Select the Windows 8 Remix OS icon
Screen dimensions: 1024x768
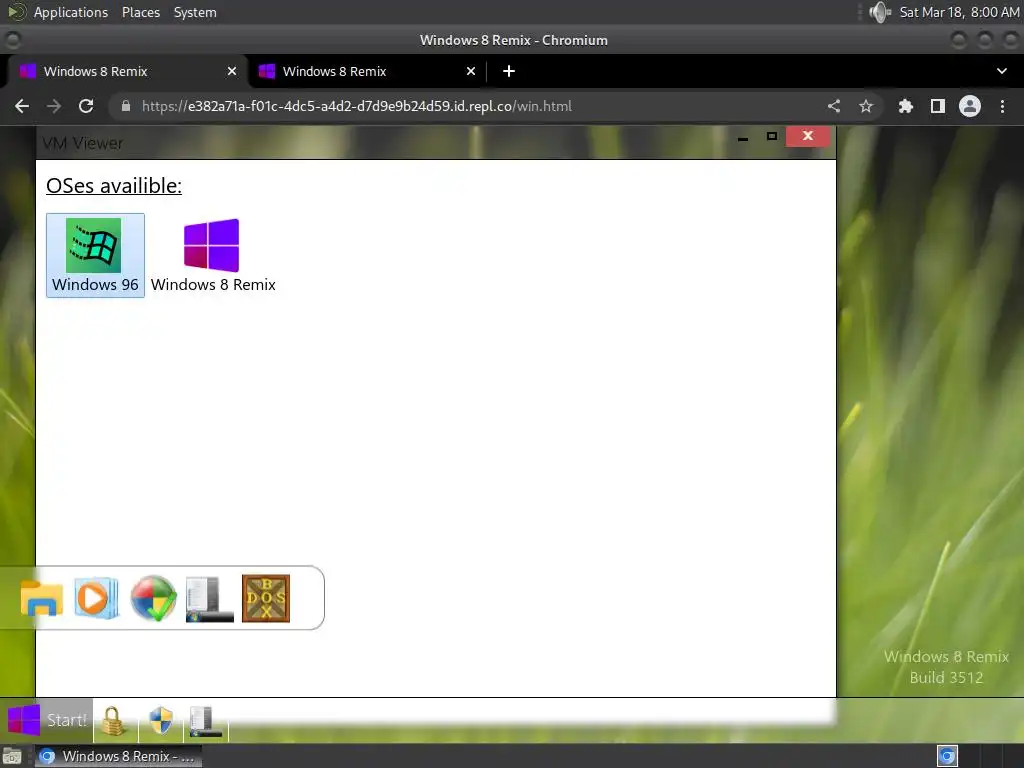click(213, 255)
